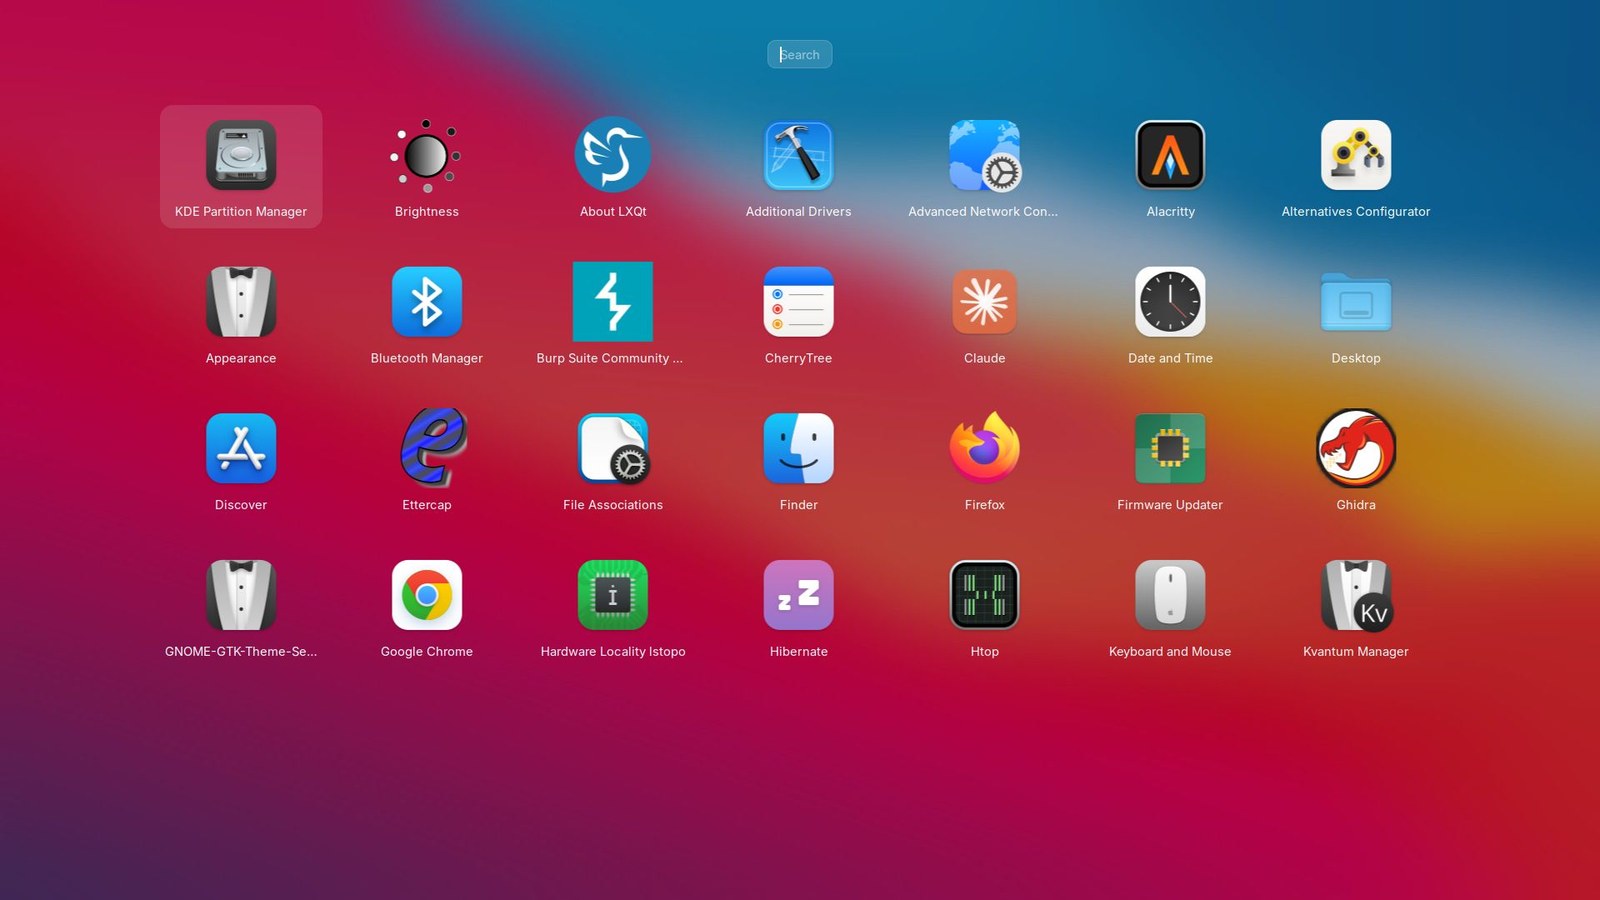Start Ettercap
Screen dimensions: 1600x900
pos(433,447)
